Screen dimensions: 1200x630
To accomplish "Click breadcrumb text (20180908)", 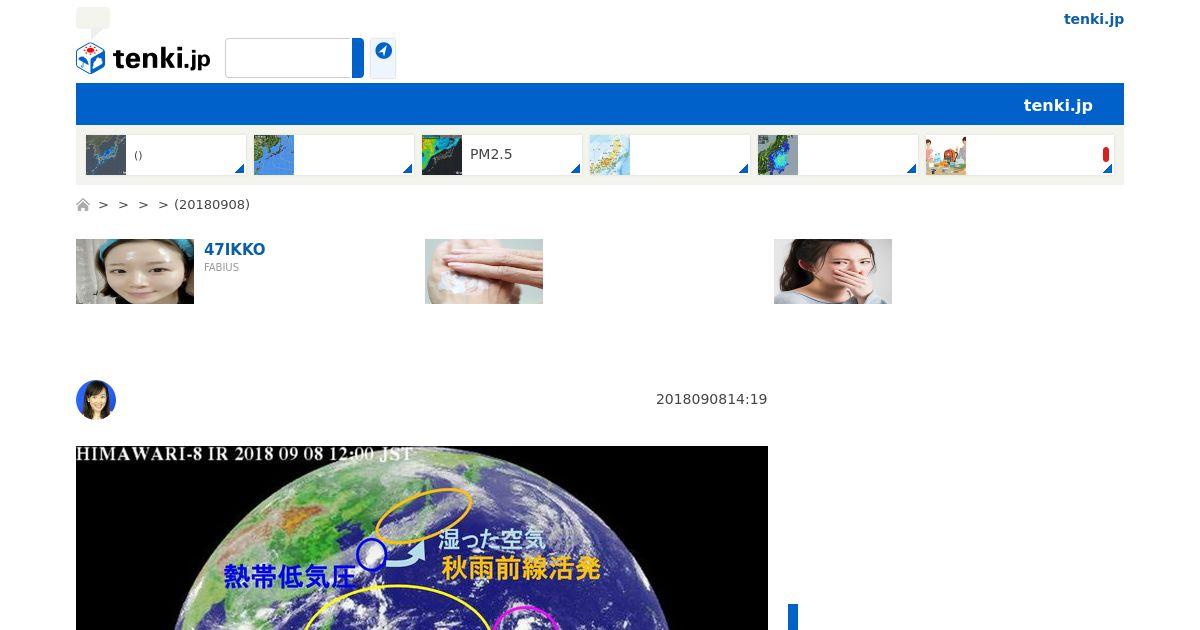I will (212, 205).
